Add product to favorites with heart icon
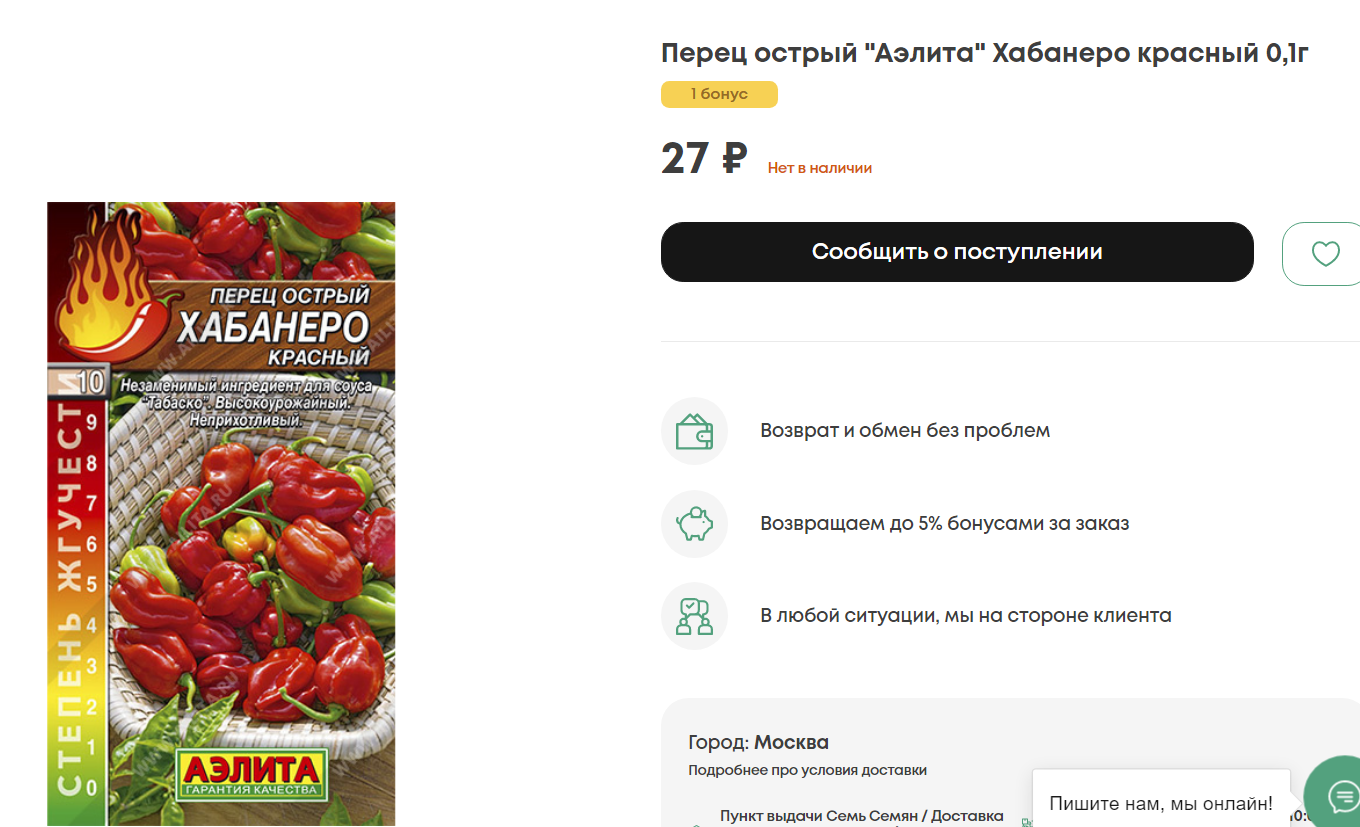Image resolution: width=1360 pixels, height=827 pixels. [1324, 254]
